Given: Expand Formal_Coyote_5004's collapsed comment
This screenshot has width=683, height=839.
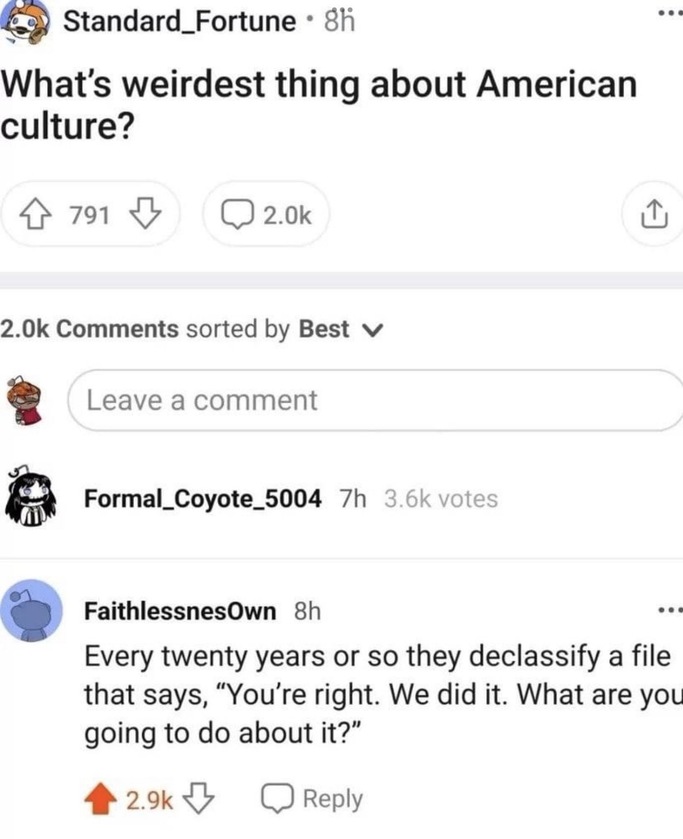Looking at the screenshot, I should tap(342, 499).
